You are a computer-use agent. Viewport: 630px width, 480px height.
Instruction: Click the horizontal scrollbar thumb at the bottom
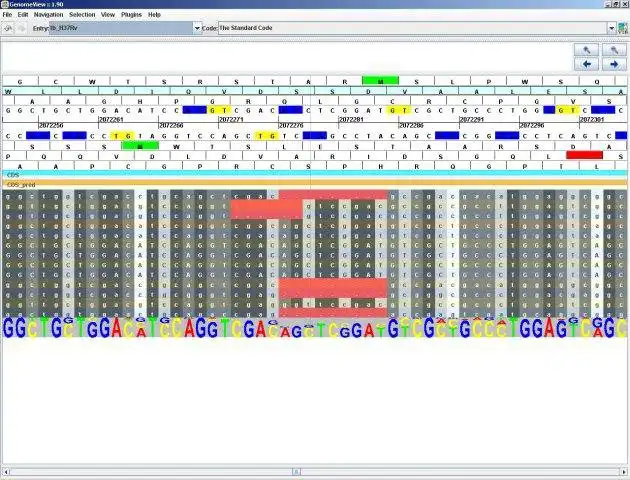(296, 472)
